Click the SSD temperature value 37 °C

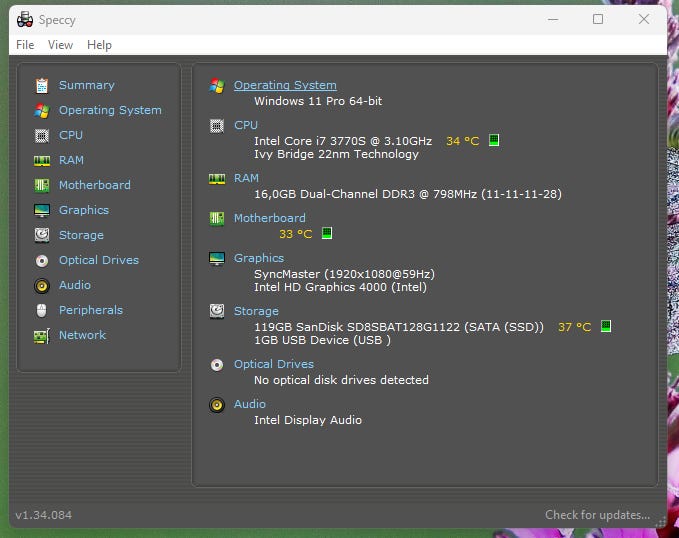(574, 327)
